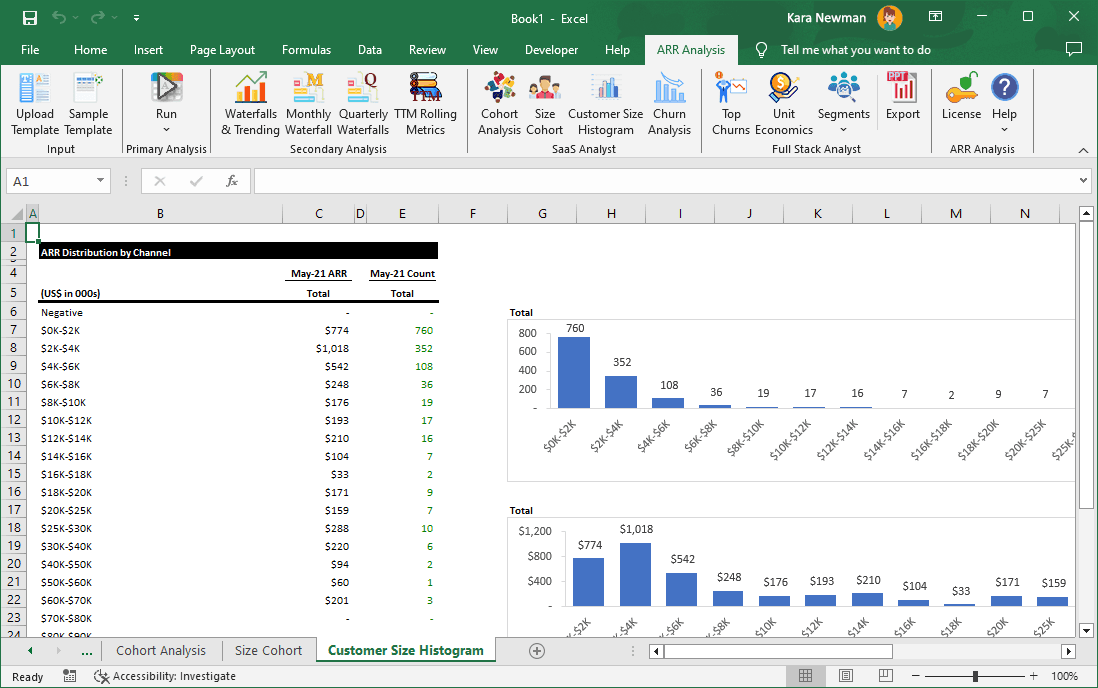Add a new worksheet with plus button

click(537, 650)
